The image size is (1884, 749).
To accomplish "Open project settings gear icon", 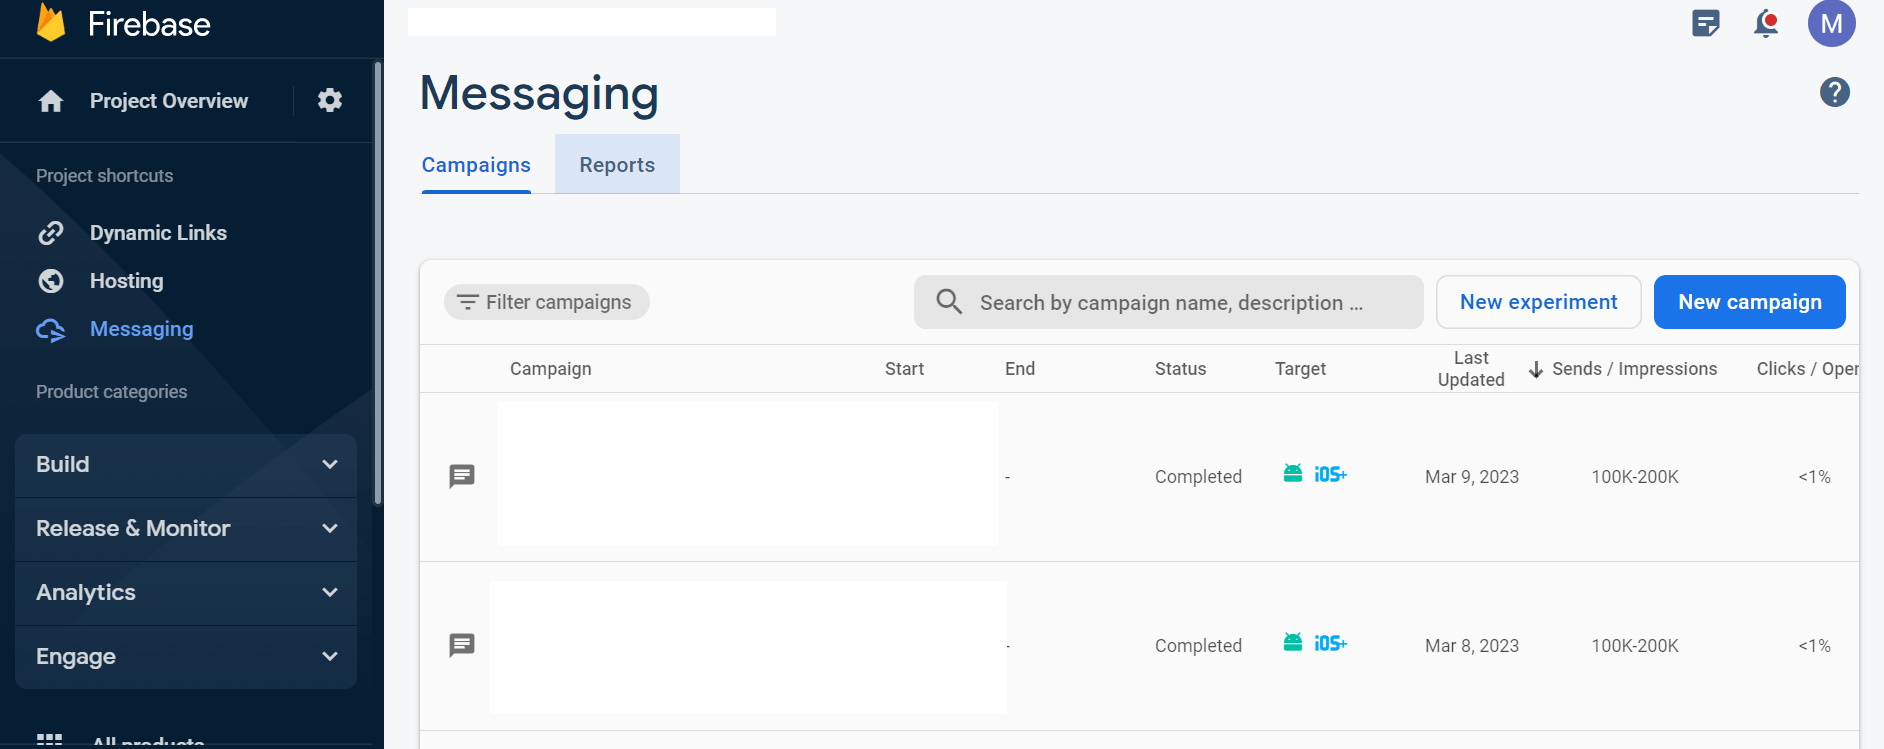I will pos(330,100).
